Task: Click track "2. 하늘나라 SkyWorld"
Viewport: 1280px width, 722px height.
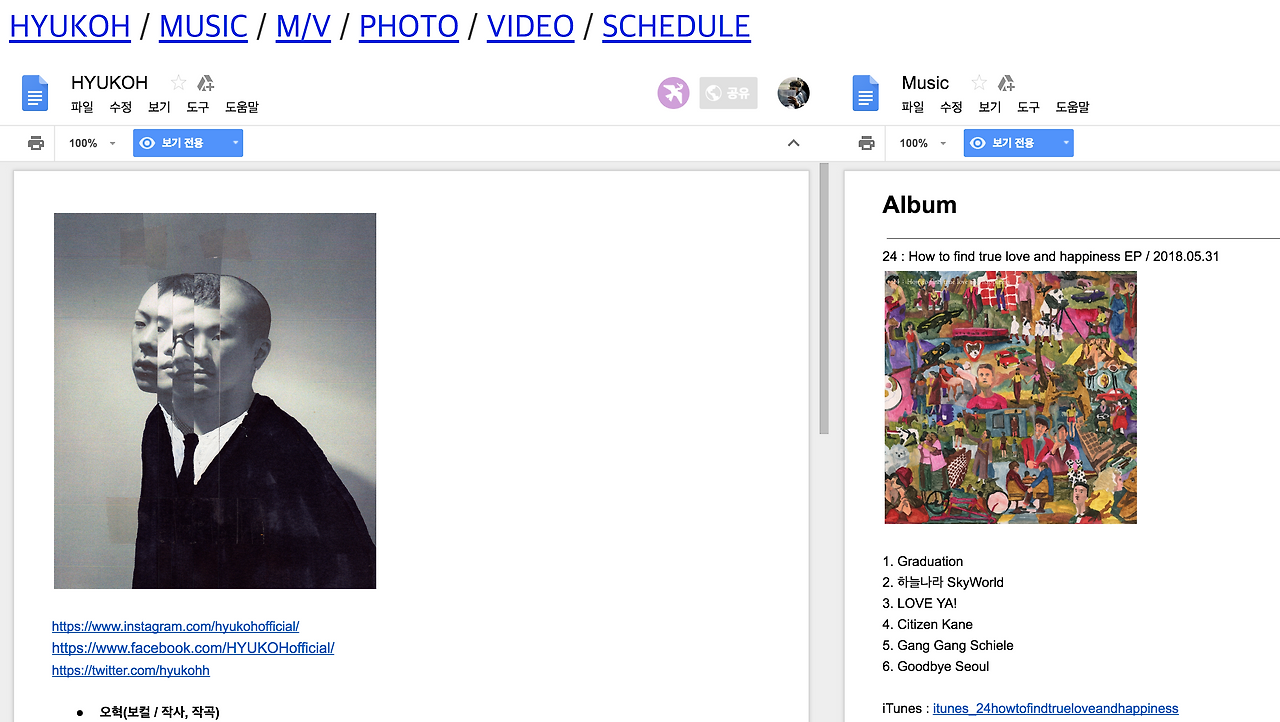Action: (x=943, y=583)
